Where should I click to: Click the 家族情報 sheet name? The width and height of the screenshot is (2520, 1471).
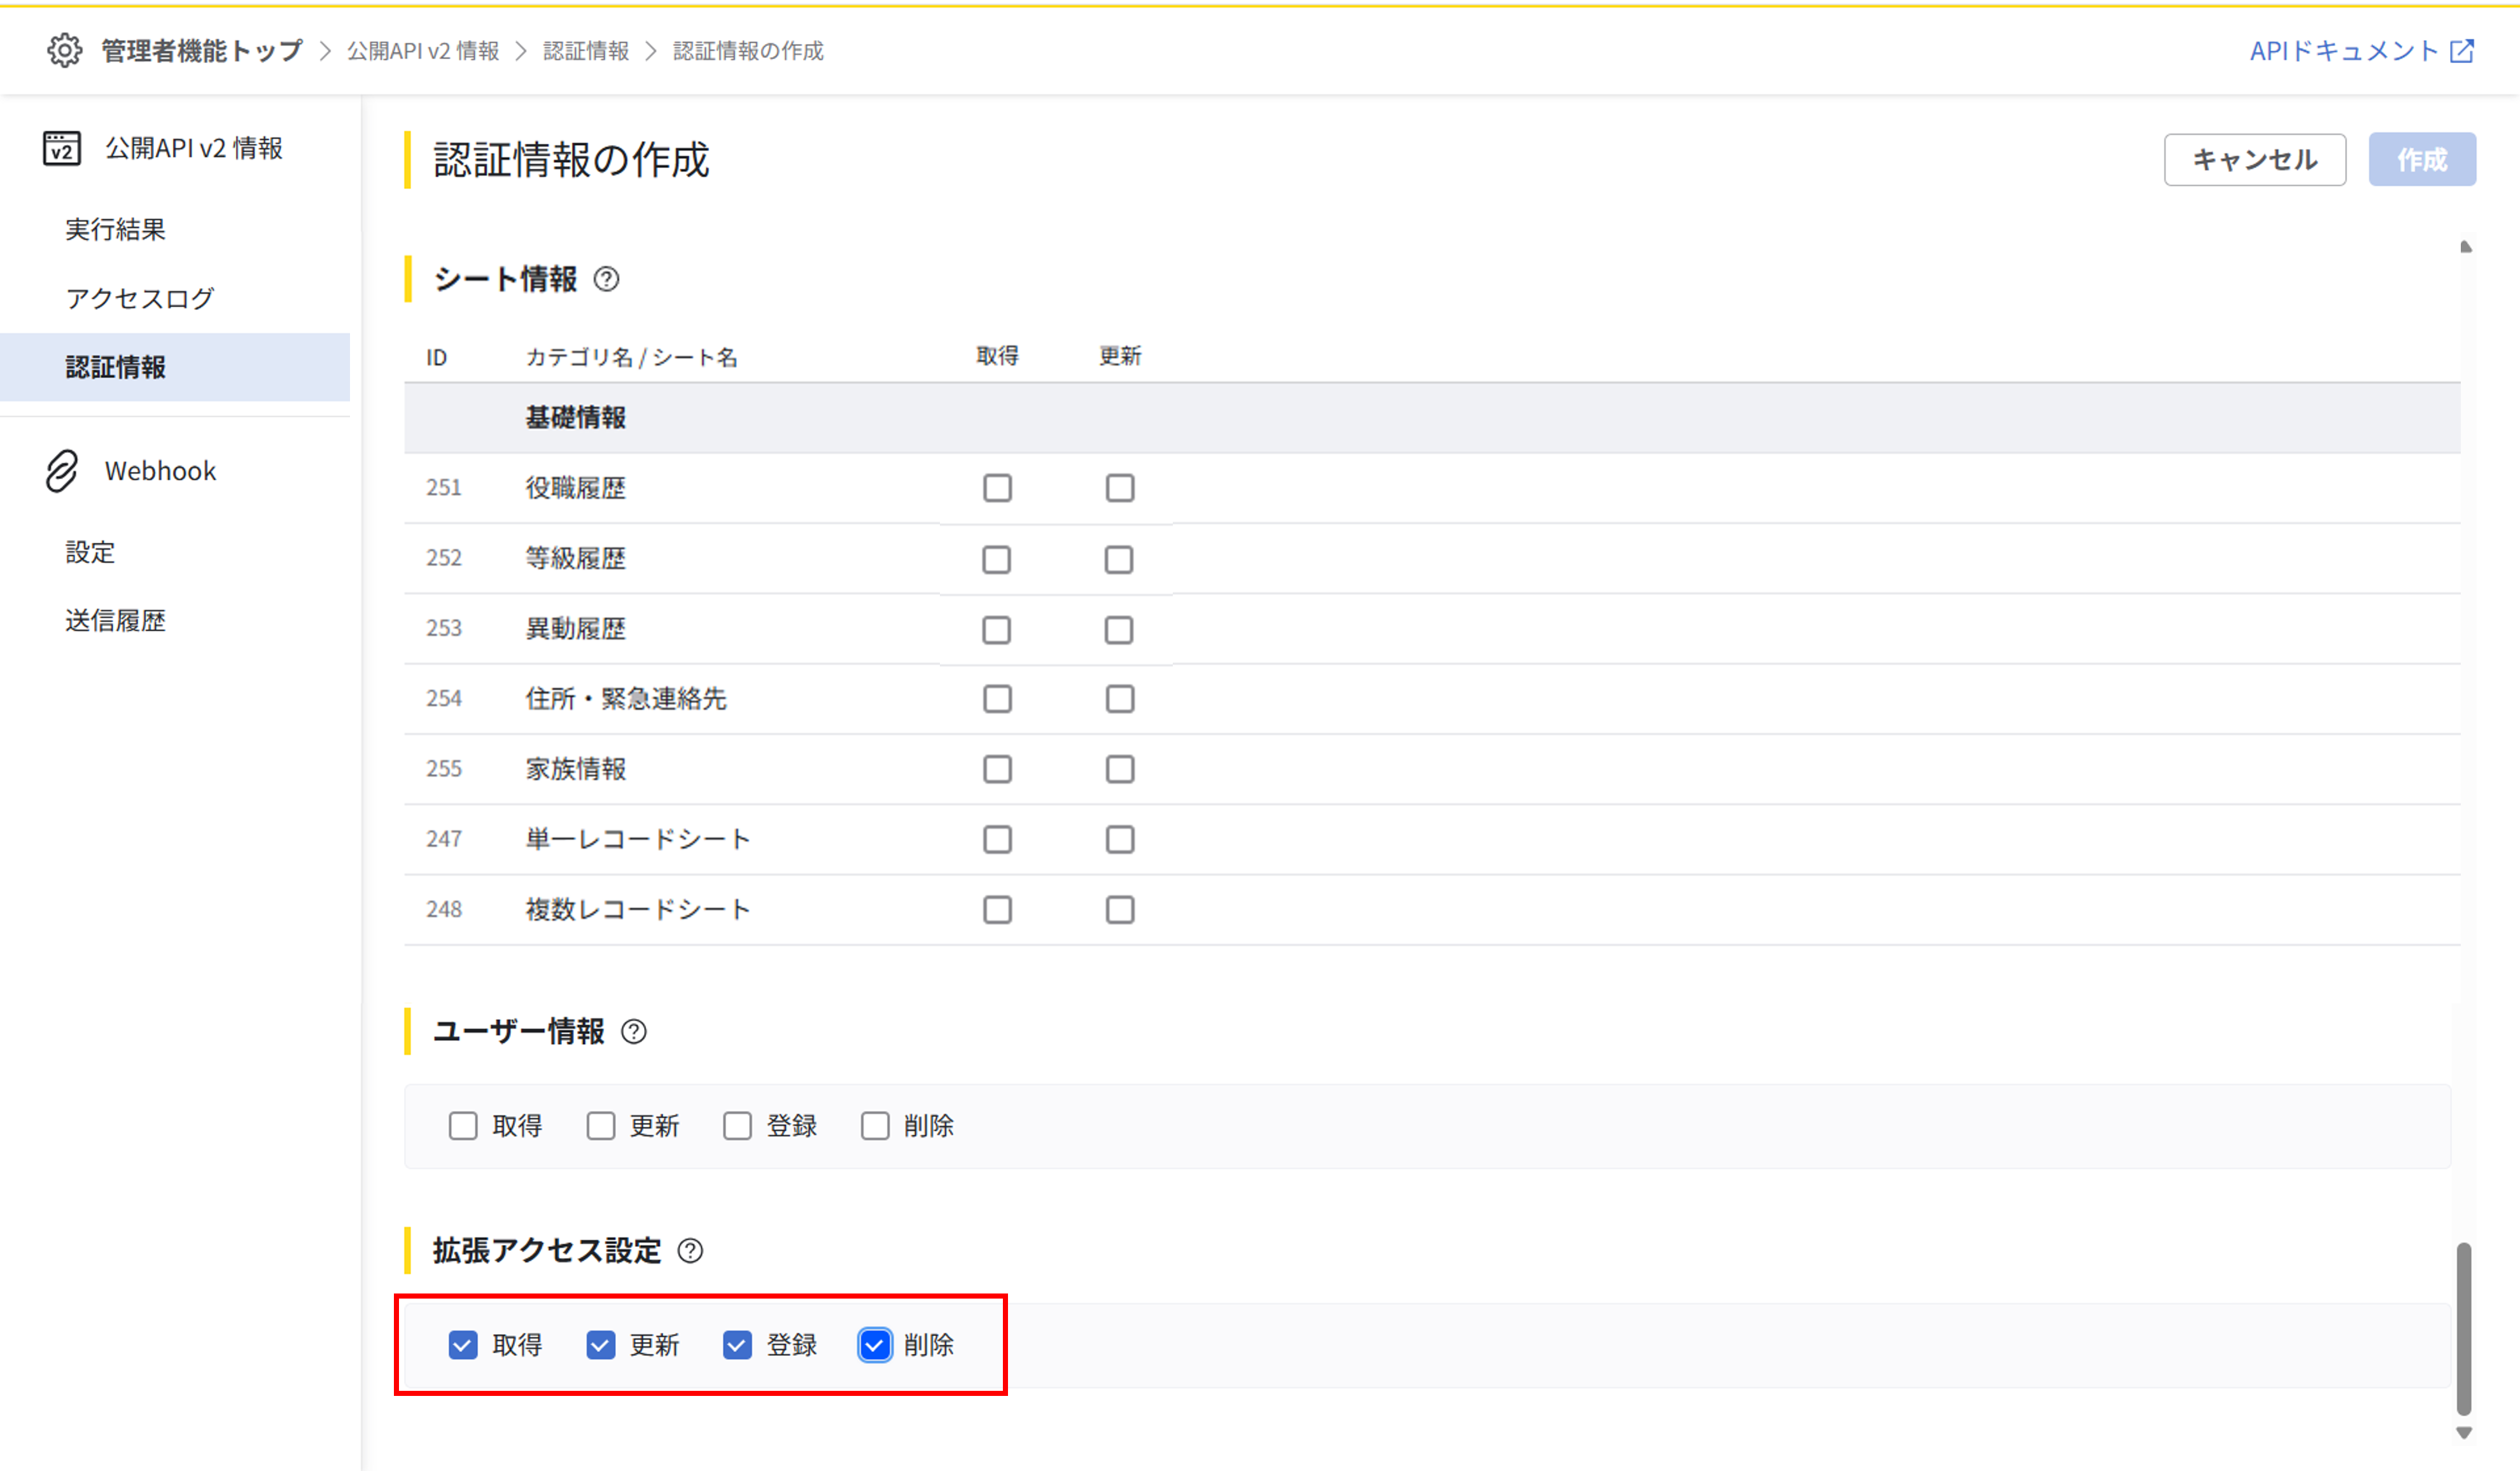tap(576, 769)
